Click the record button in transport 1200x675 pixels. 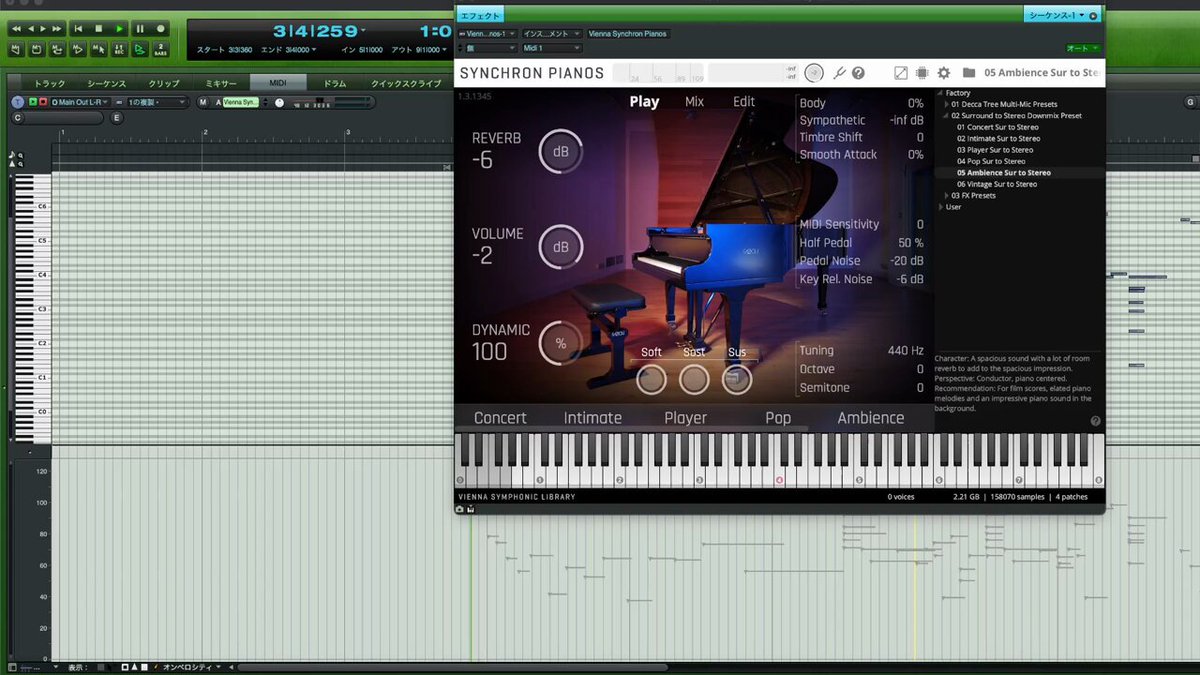point(161,29)
